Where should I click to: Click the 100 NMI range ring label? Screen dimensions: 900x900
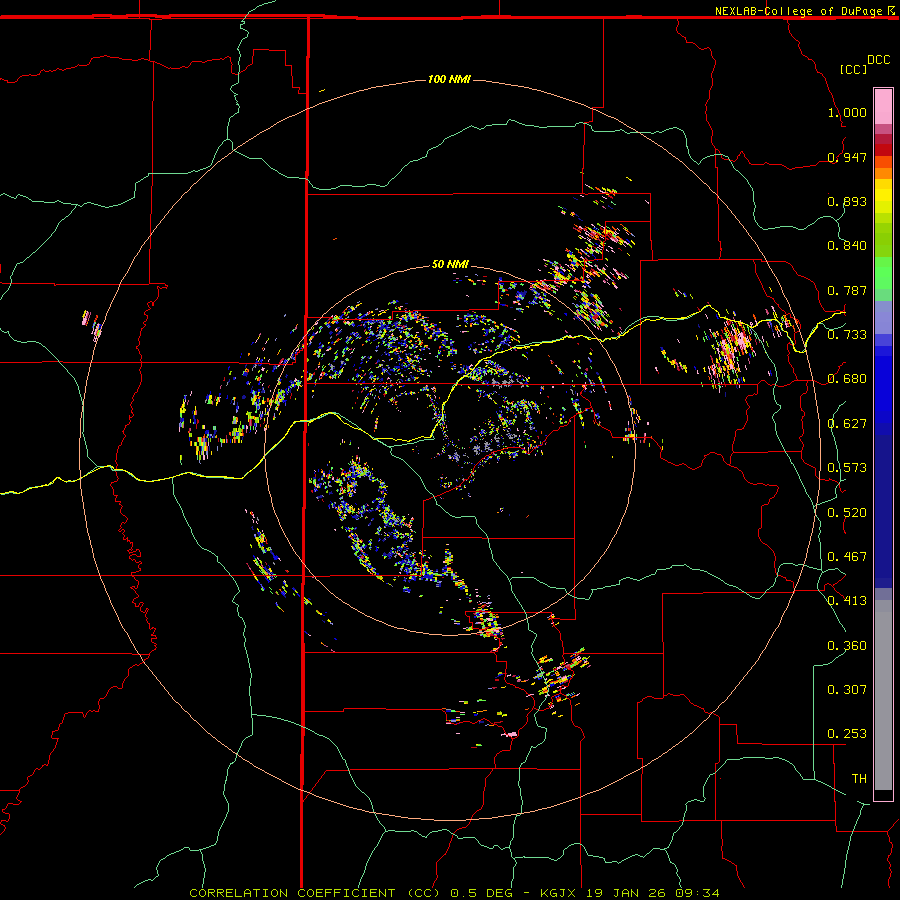pos(449,79)
